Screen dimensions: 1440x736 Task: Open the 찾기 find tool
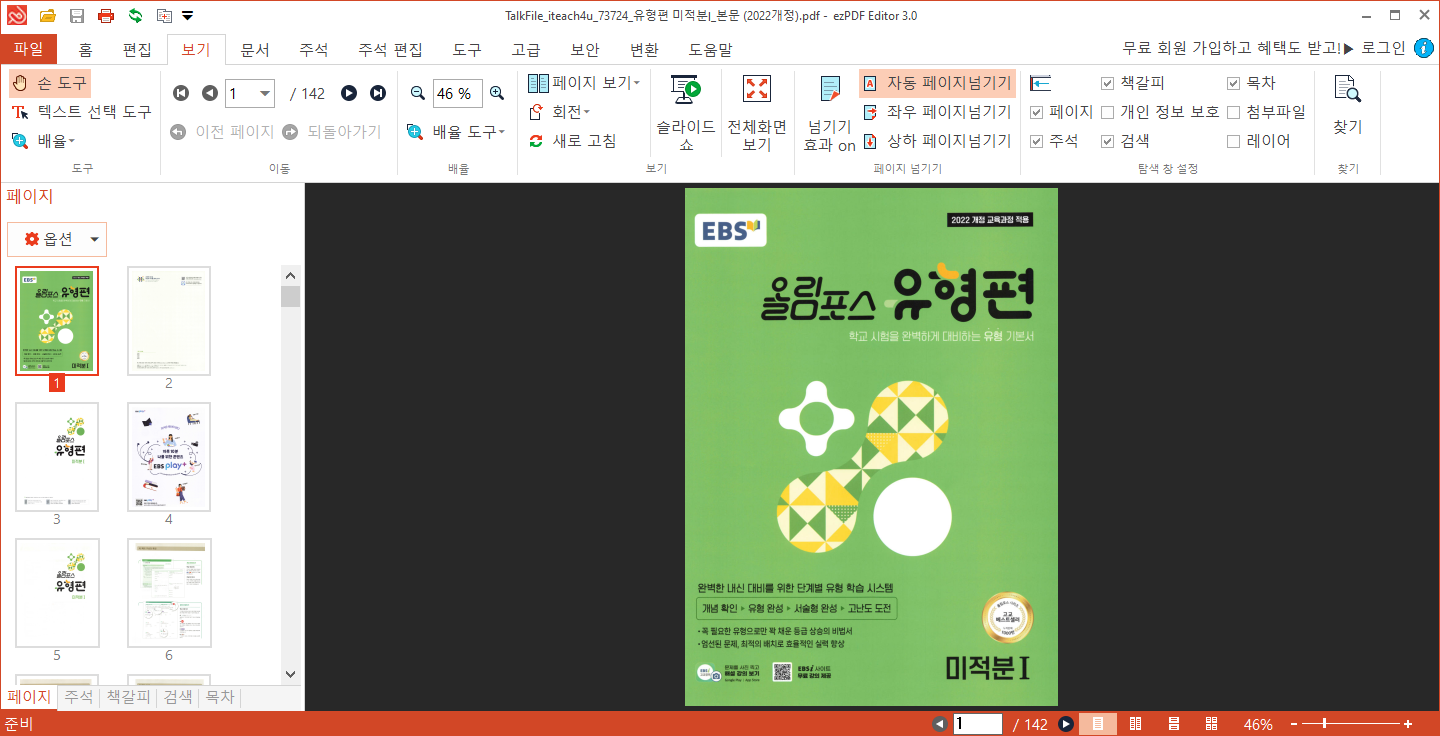tap(1348, 104)
